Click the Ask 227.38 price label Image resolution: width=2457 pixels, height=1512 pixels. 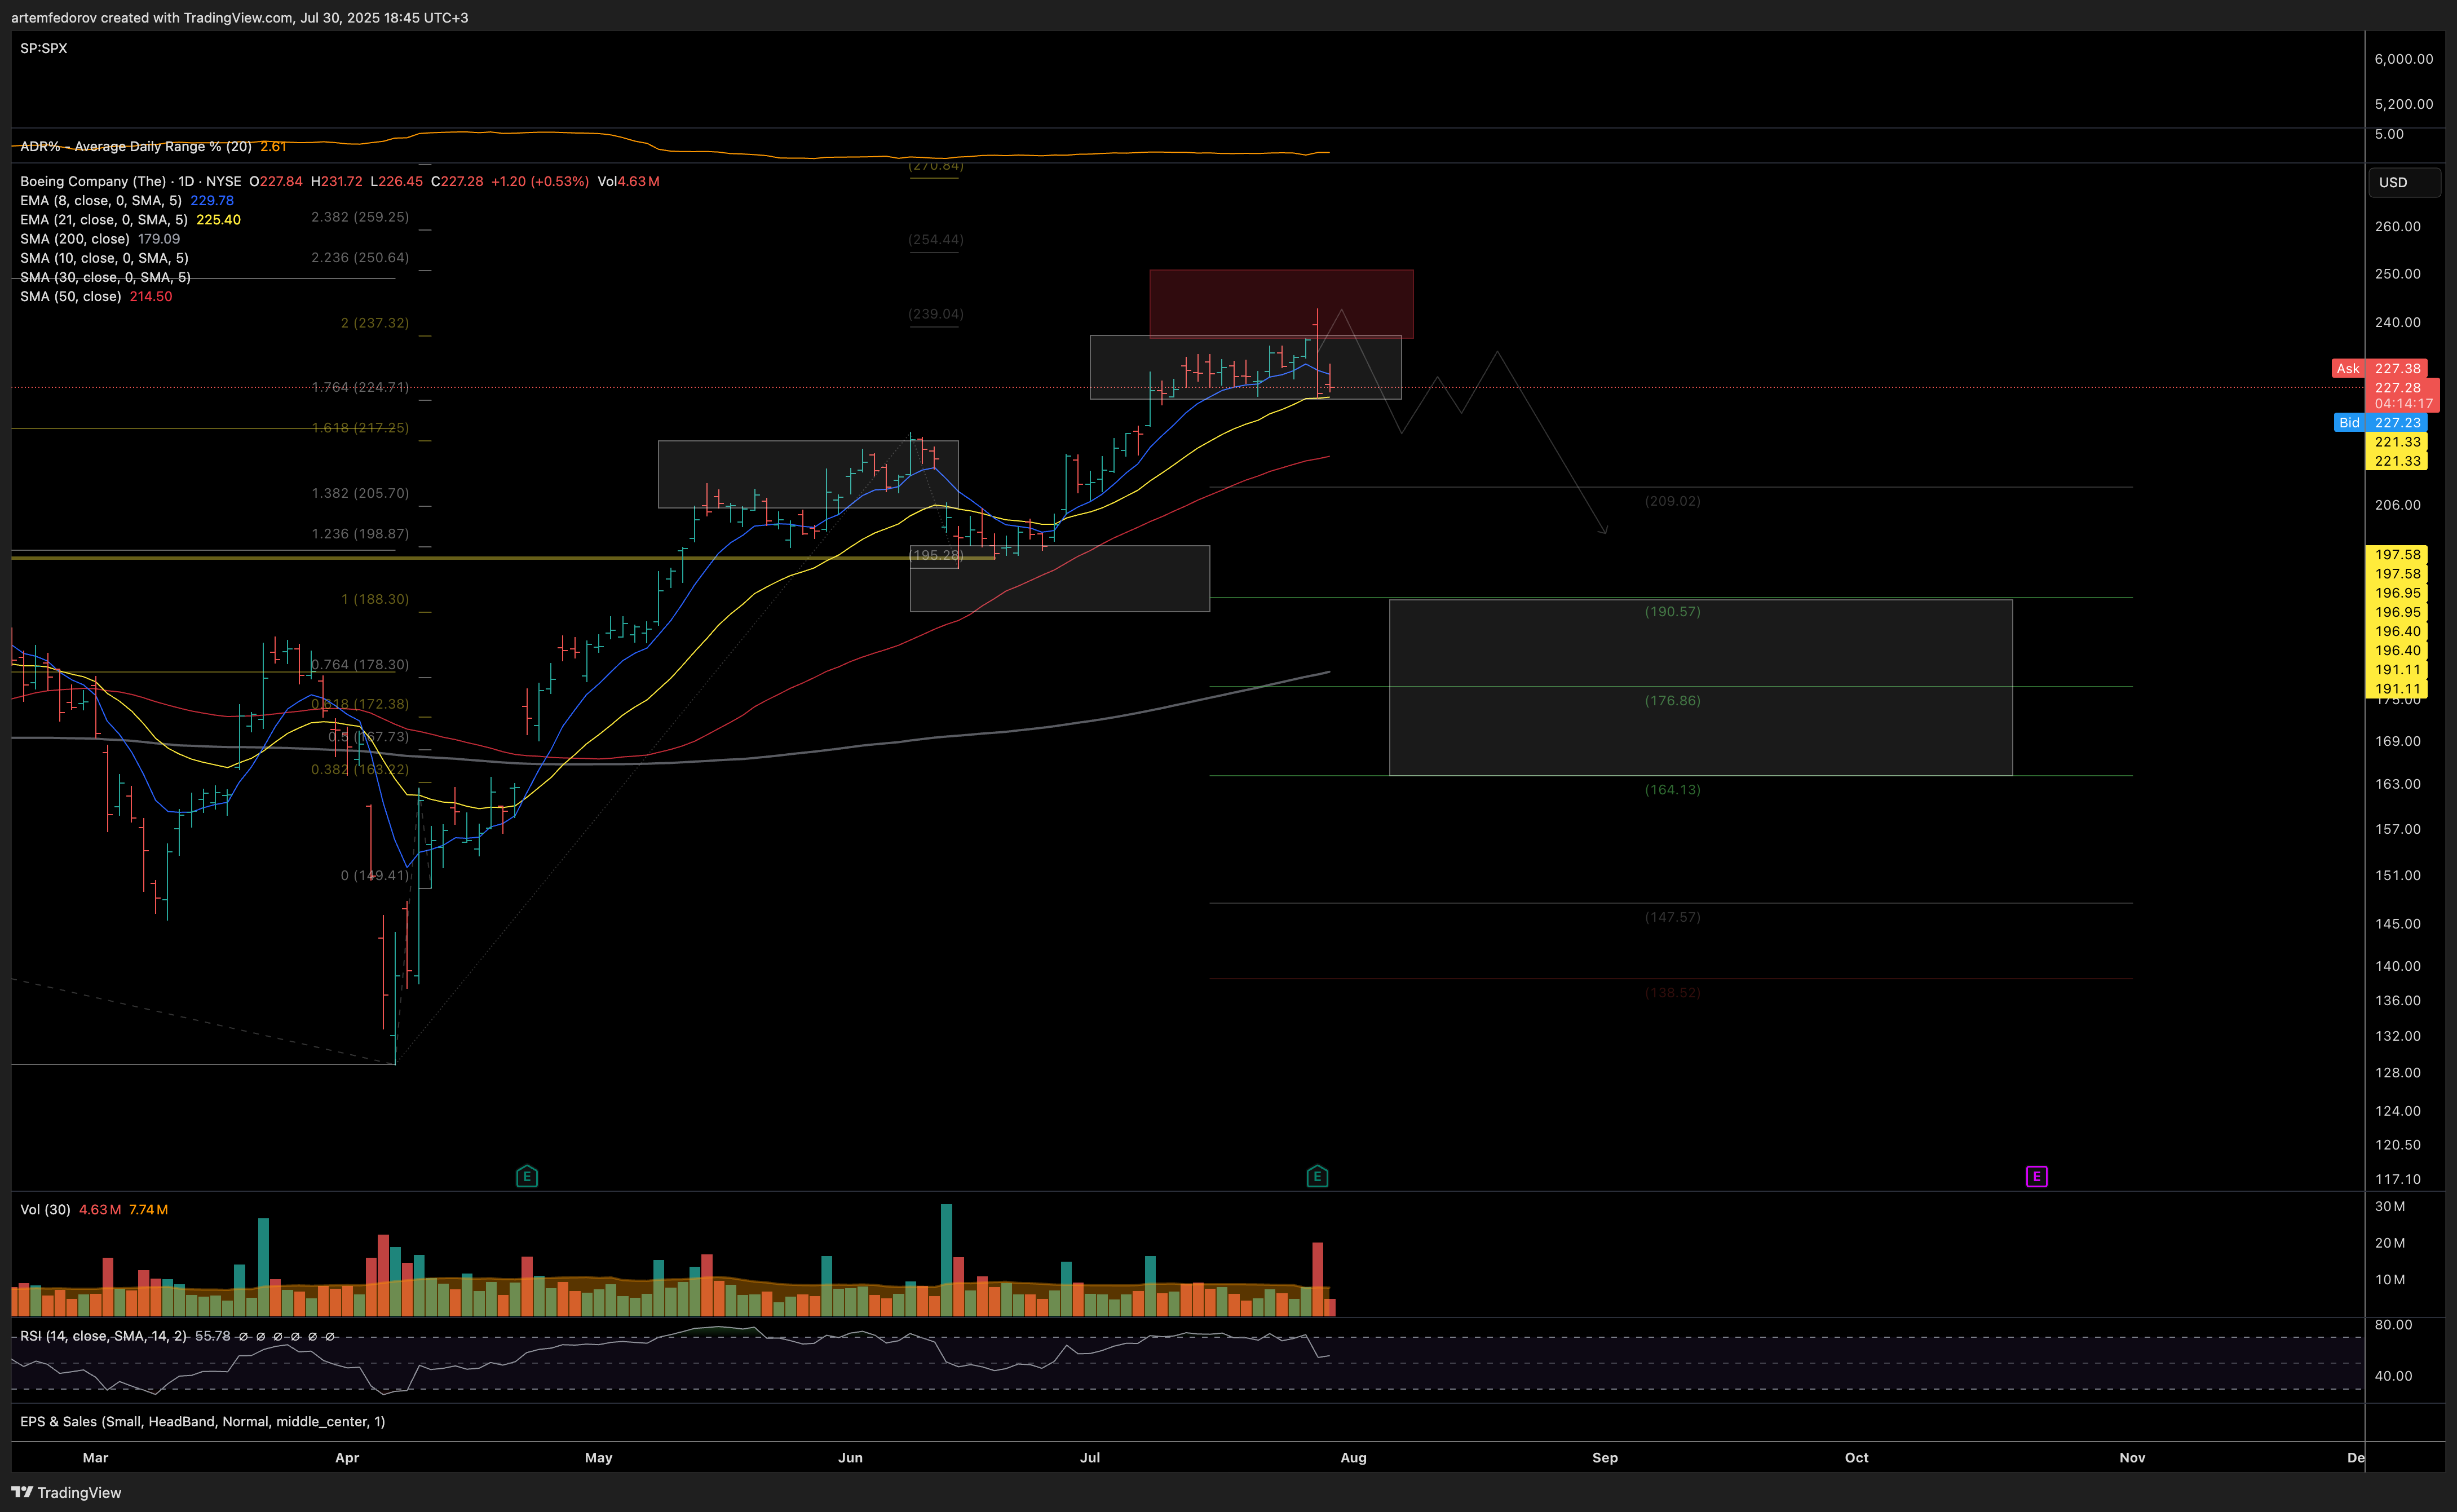coord(2379,369)
